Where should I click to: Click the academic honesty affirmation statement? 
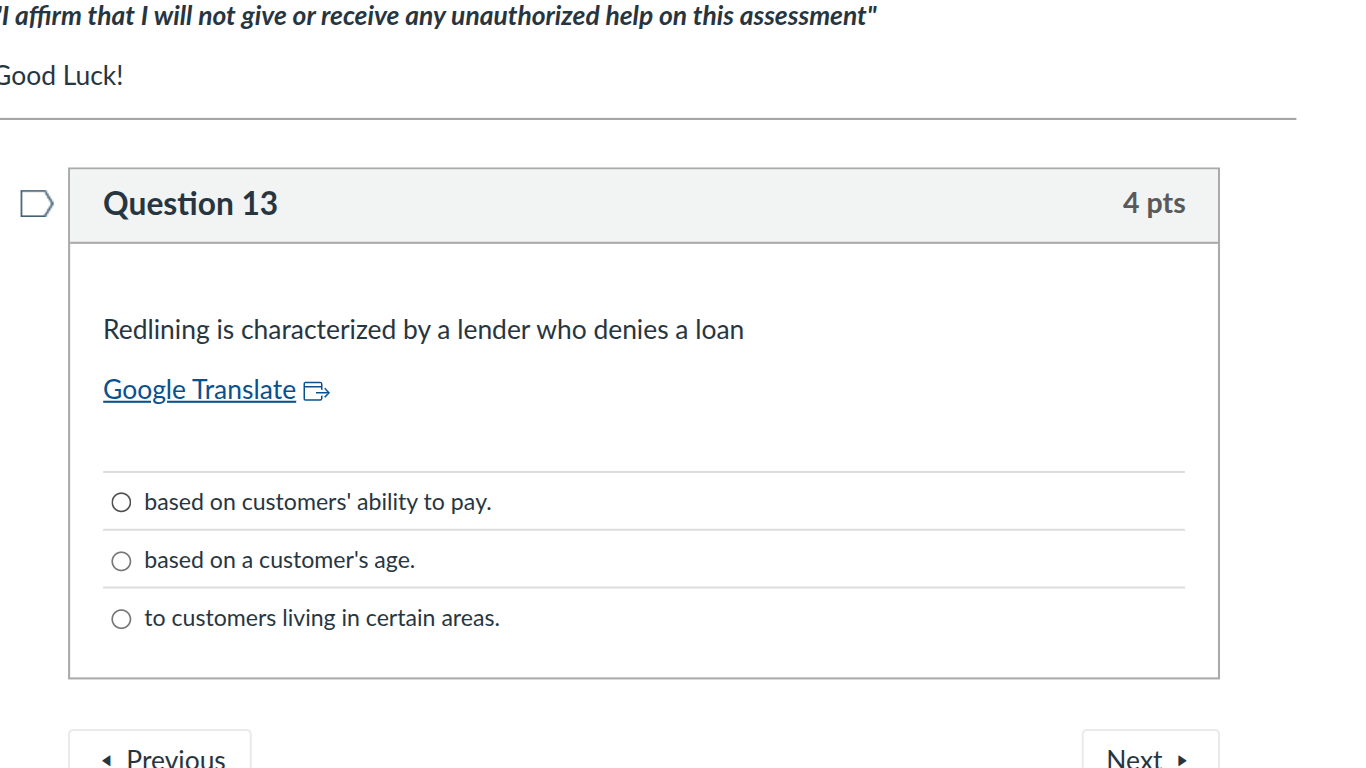[x=437, y=16]
